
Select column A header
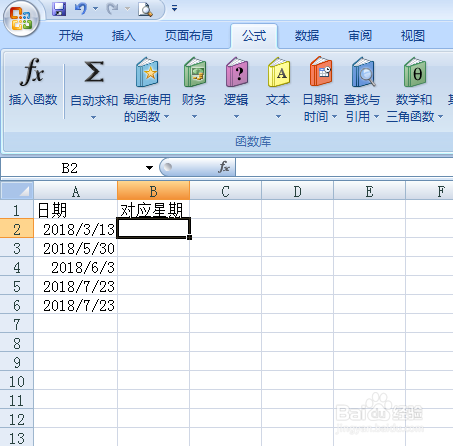[x=76, y=191]
